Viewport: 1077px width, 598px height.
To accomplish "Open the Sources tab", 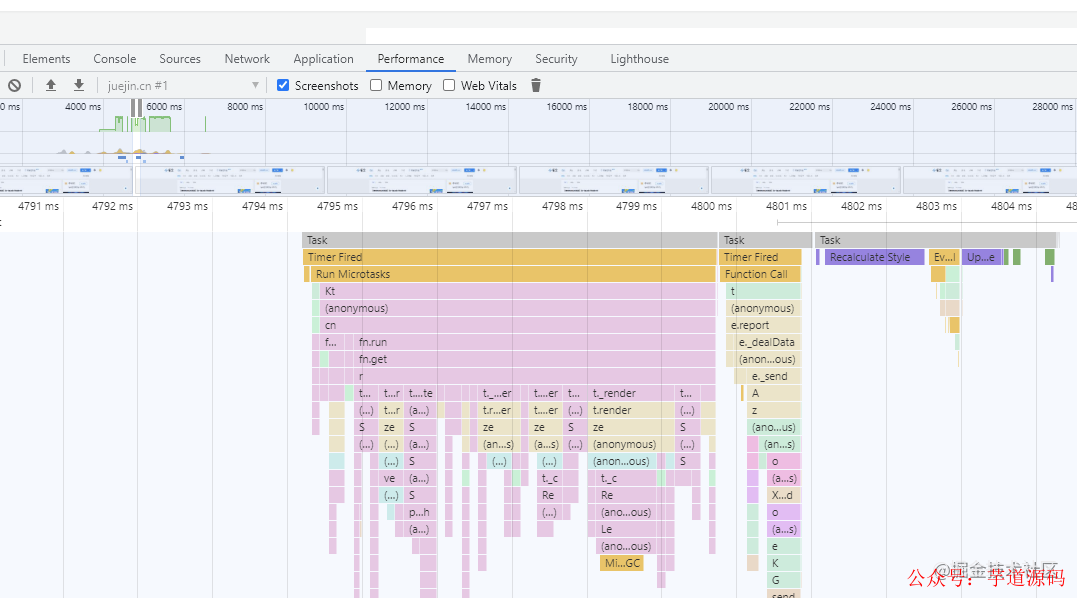I will click(180, 59).
